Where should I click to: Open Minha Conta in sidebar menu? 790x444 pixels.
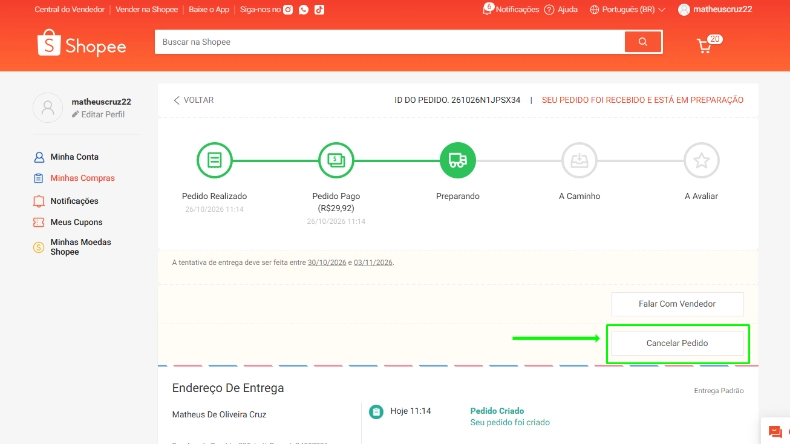(x=74, y=157)
